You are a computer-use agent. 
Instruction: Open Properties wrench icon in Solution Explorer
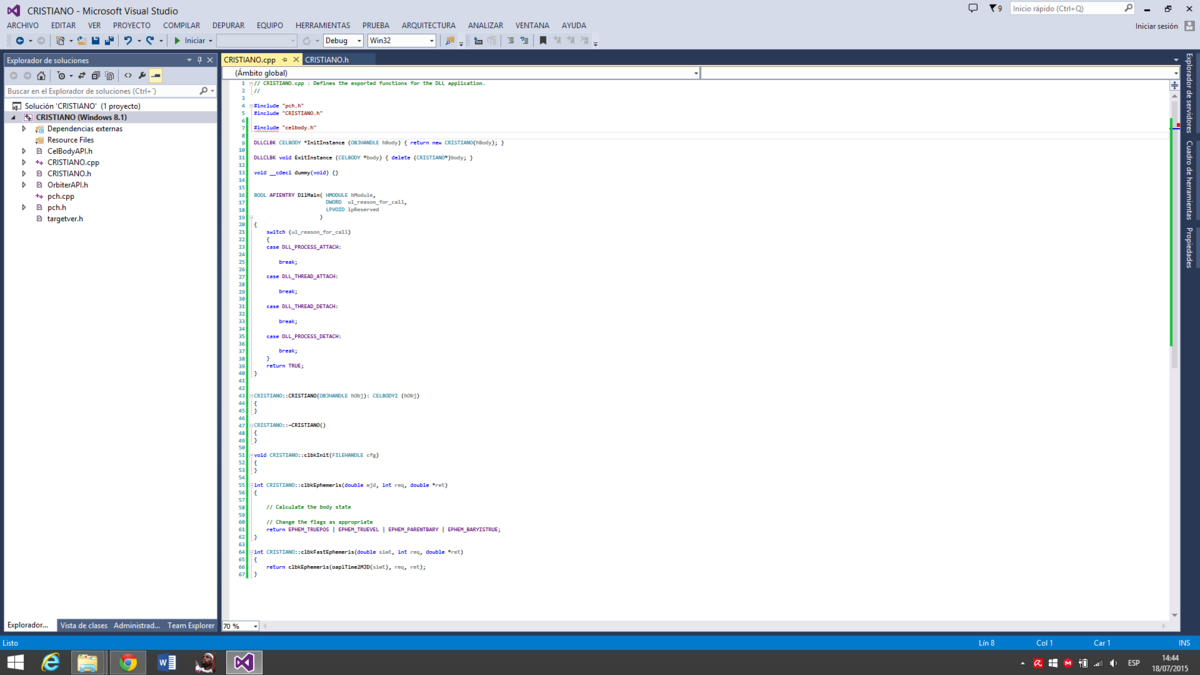pos(142,76)
